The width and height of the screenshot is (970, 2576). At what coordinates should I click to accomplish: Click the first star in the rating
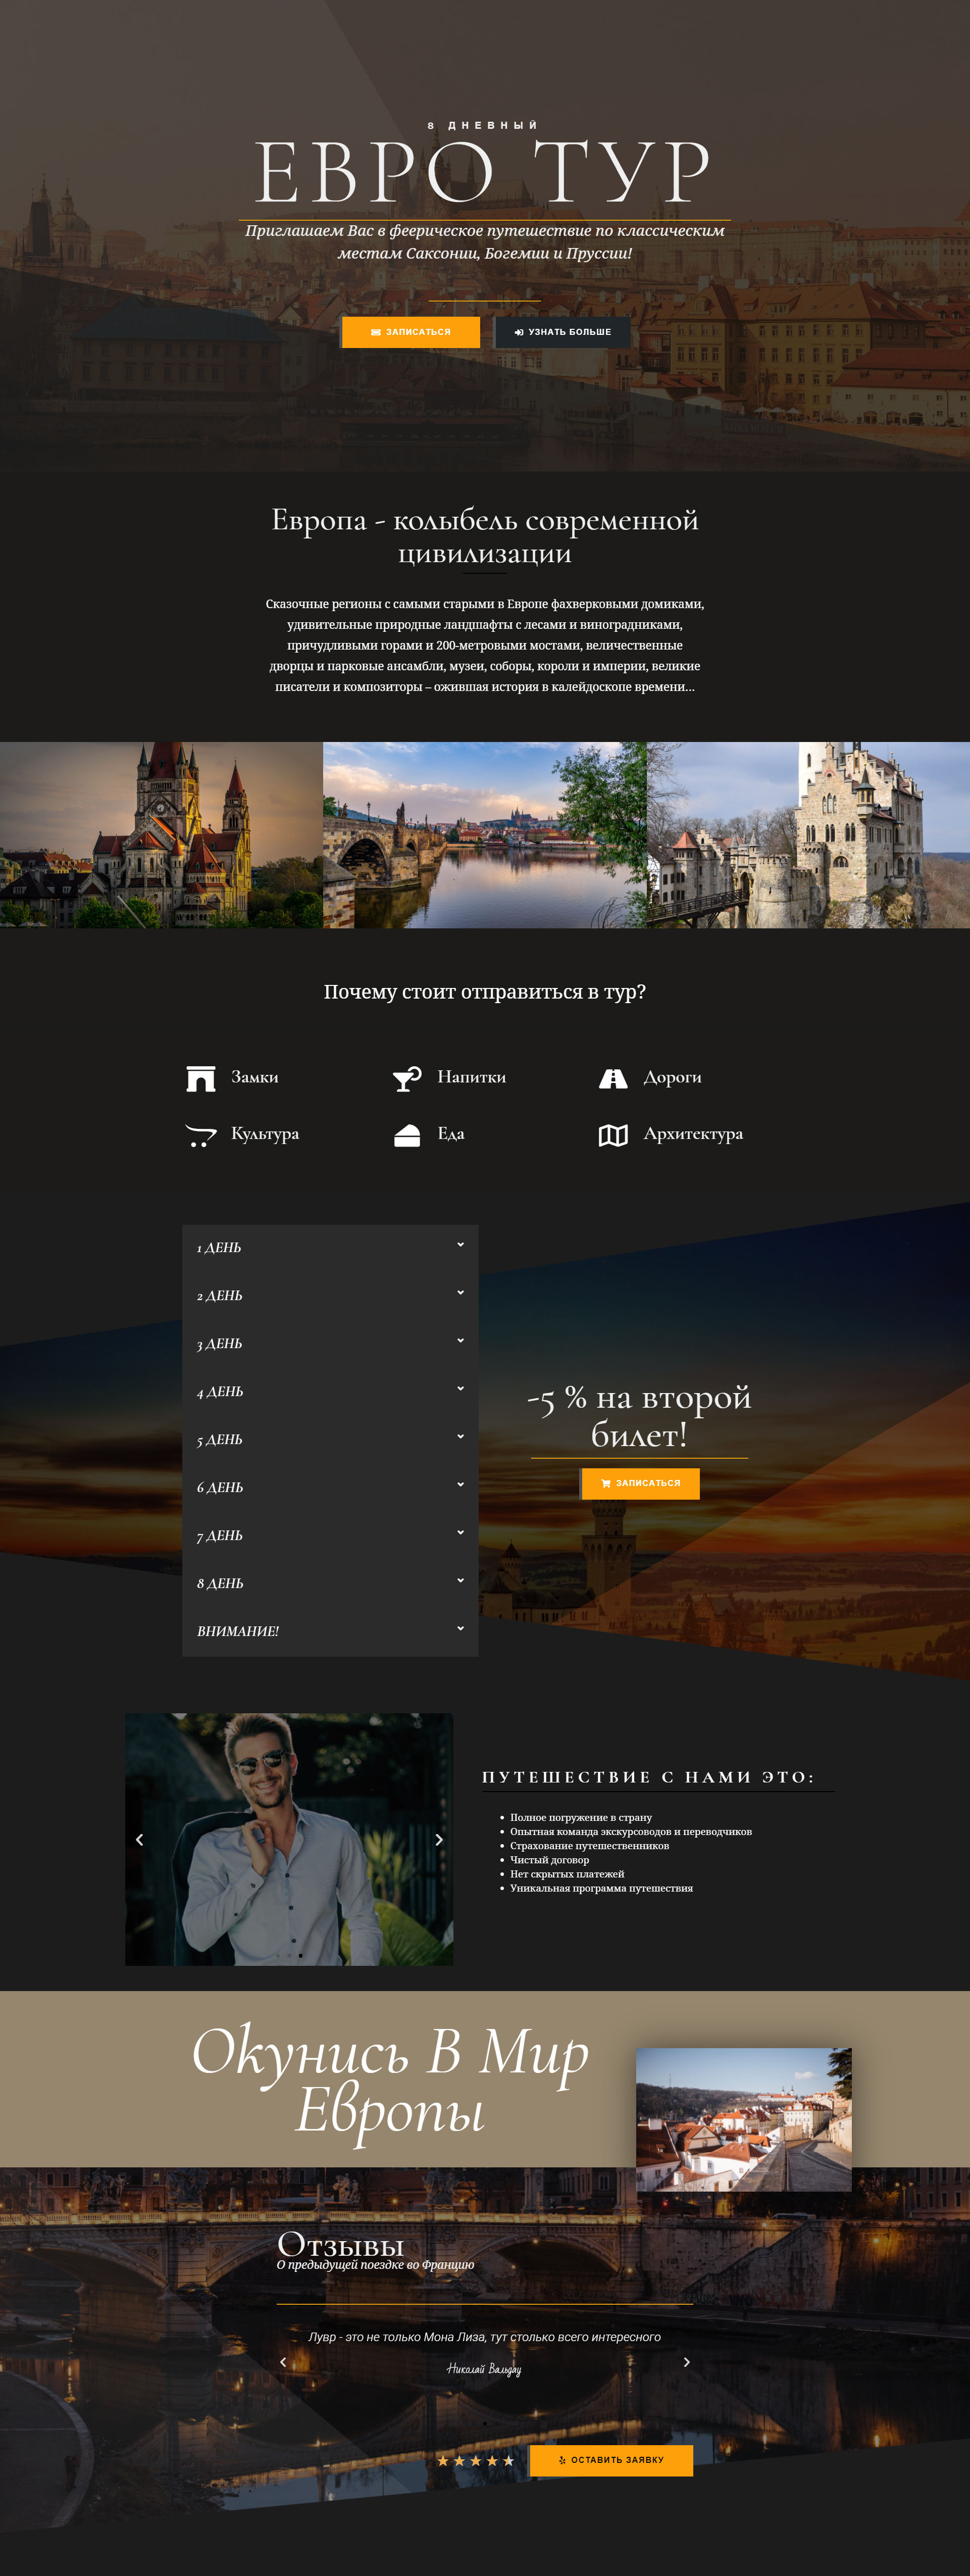click(443, 2460)
